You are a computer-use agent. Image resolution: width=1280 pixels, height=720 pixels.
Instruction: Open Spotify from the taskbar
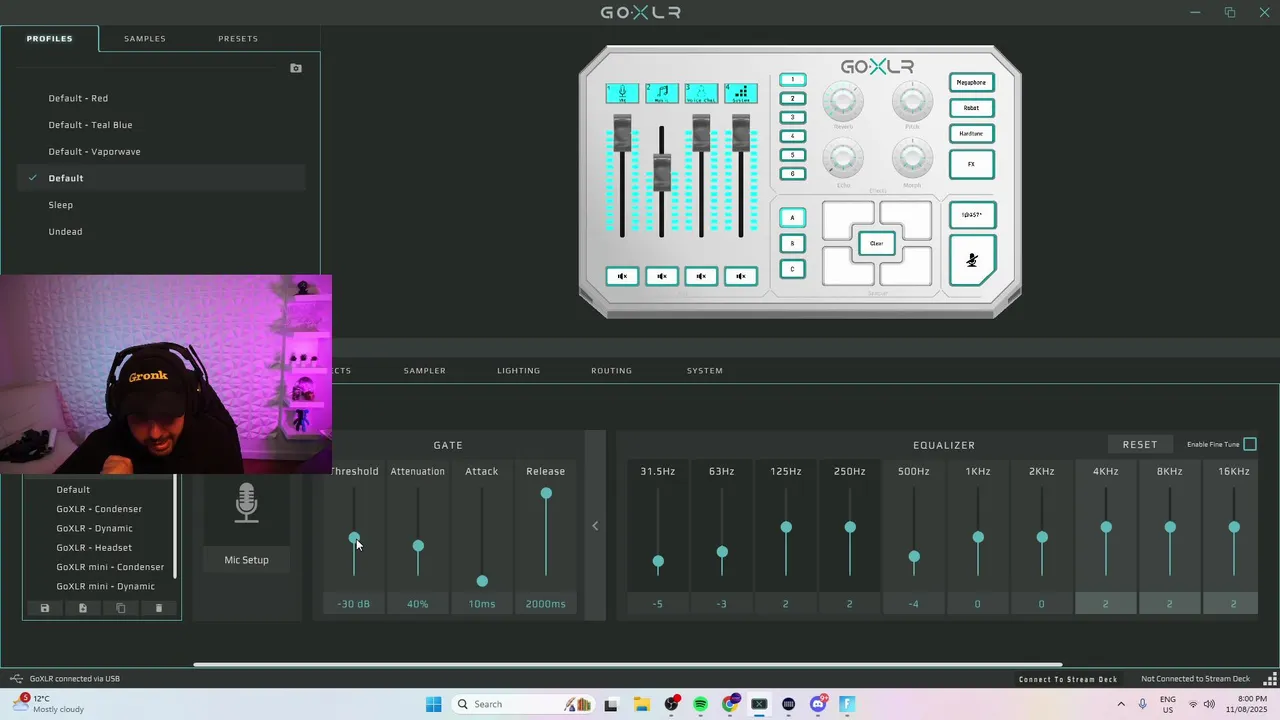click(x=700, y=704)
